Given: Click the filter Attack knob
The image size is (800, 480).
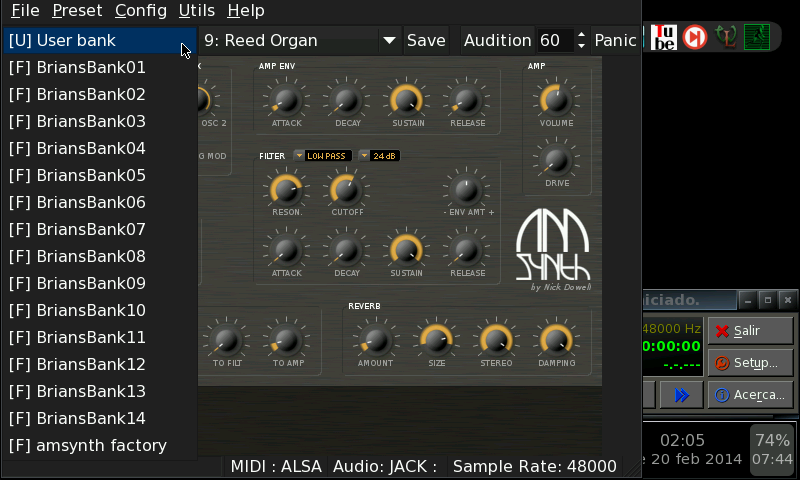Looking at the screenshot, I should tap(286, 250).
